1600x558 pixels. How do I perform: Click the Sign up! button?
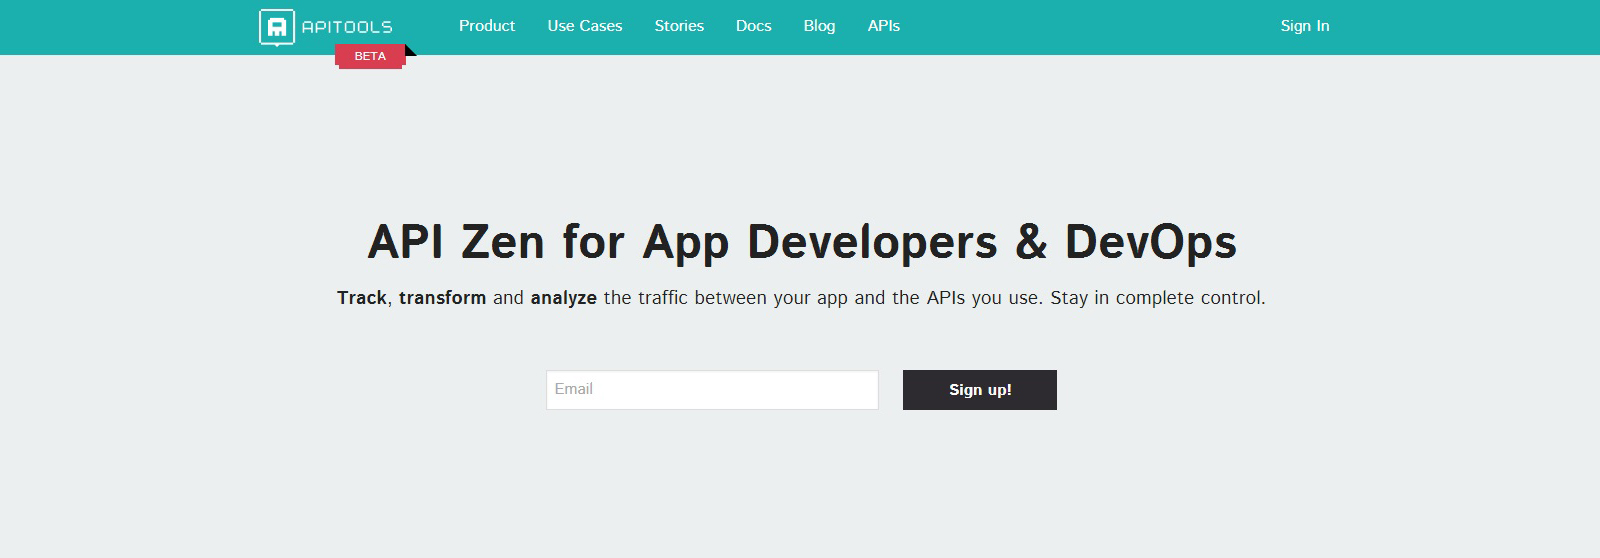(980, 390)
